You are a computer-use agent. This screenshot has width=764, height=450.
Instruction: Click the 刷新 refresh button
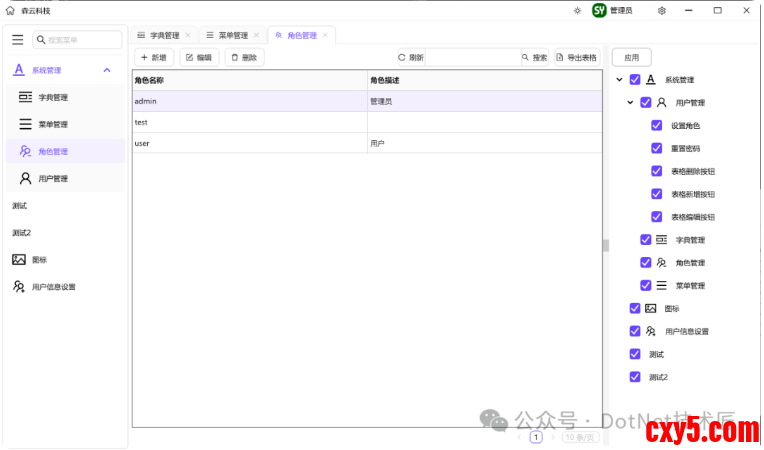[411, 58]
